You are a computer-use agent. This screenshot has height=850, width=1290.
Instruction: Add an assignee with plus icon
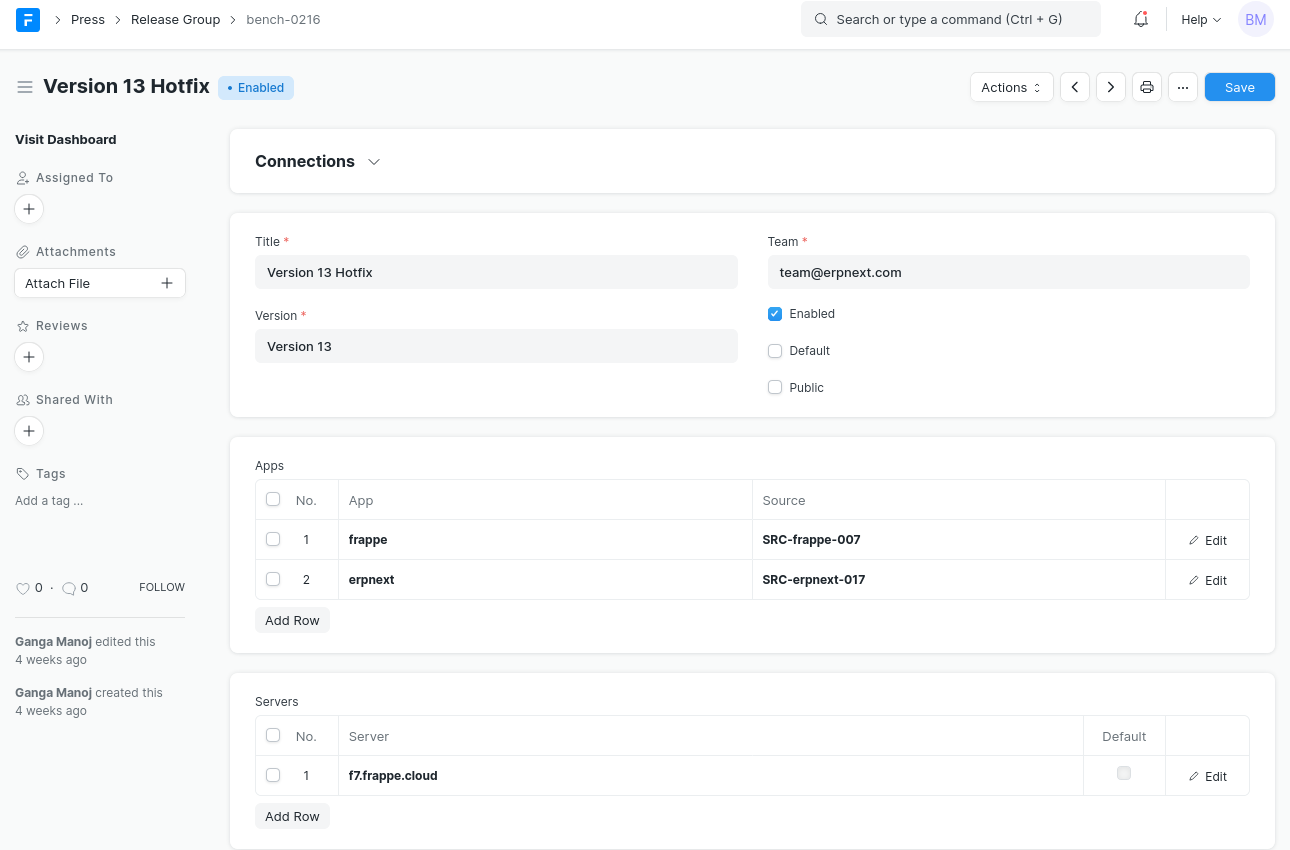tap(29, 209)
